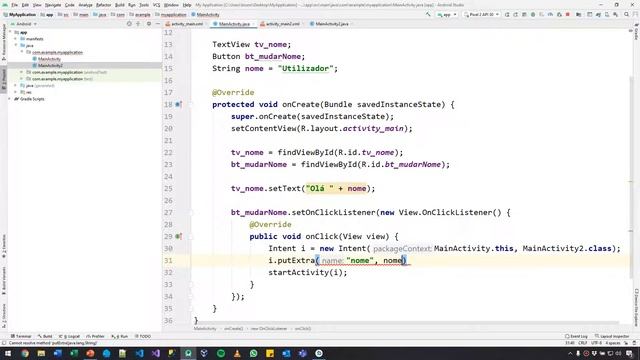Open VLC media player from the taskbar

click(x=237, y=353)
